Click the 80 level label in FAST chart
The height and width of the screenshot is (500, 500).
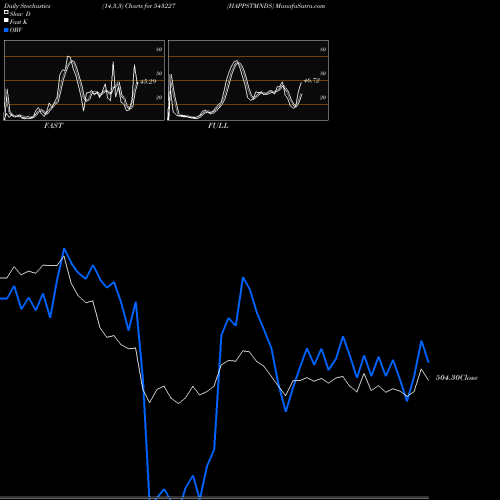tap(159, 49)
